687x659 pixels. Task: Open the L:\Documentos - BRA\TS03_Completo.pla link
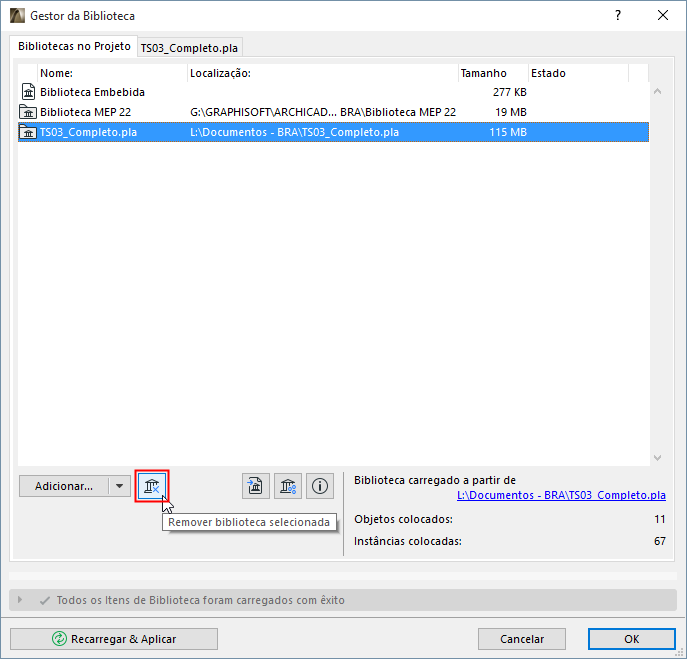point(561,495)
